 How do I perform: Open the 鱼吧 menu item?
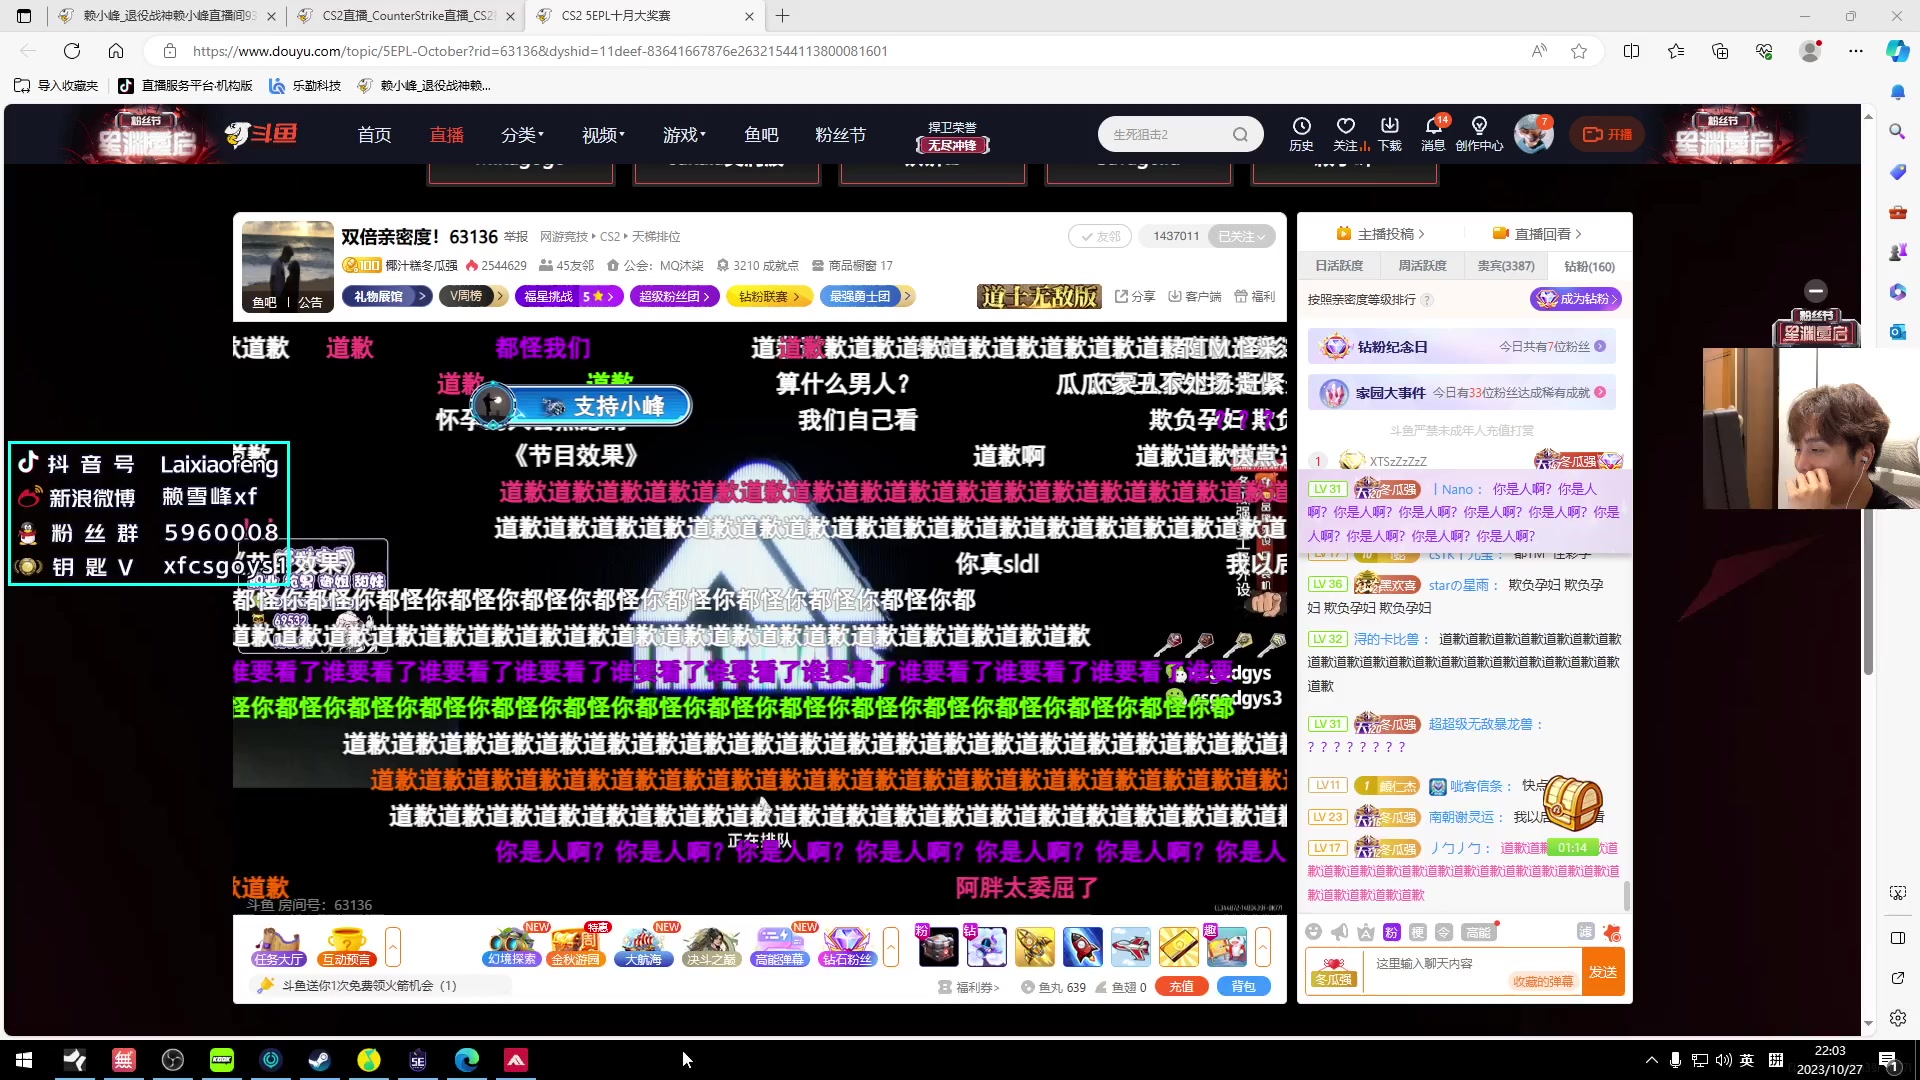coord(761,134)
